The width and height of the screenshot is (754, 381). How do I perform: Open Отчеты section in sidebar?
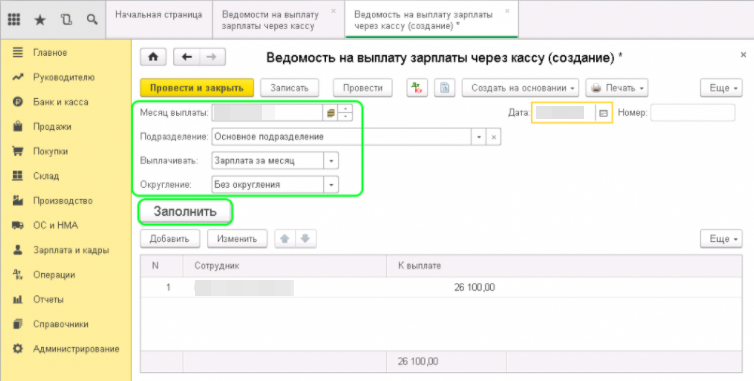click(48, 299)
